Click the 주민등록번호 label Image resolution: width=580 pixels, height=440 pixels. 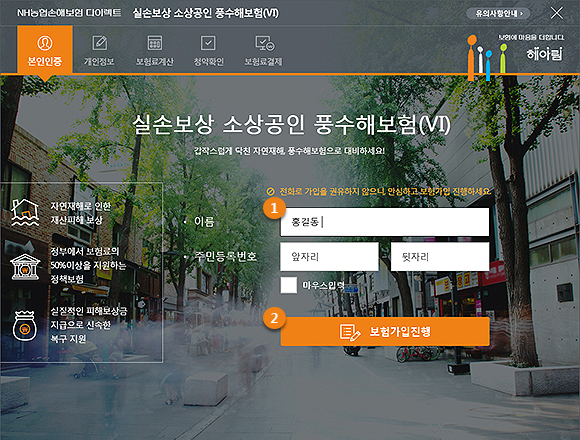[226, 256]
